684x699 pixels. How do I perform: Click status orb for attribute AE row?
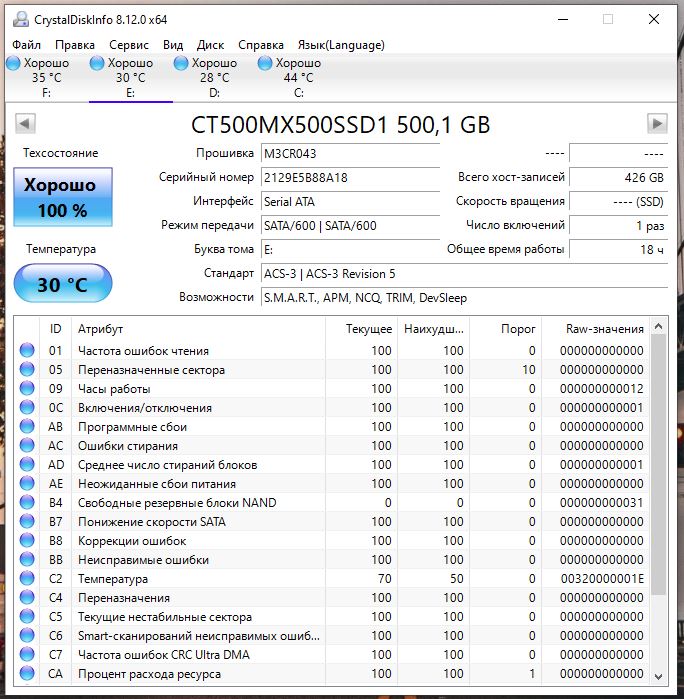[x=27, y=483]
